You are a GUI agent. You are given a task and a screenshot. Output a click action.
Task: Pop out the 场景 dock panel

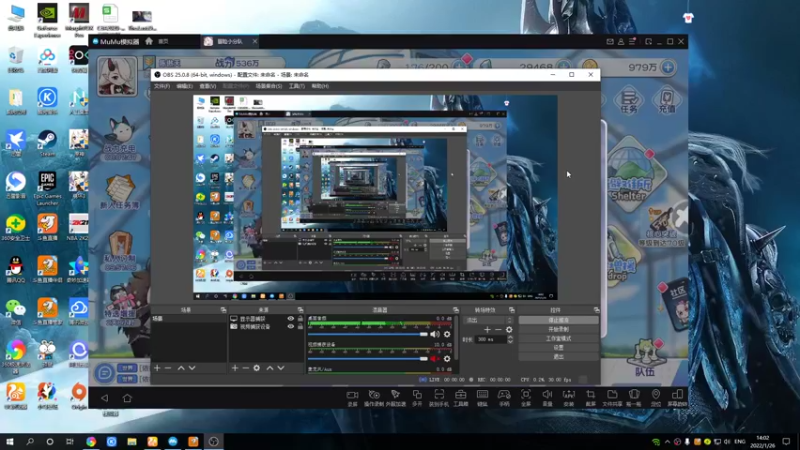click(x=223, y=310)
